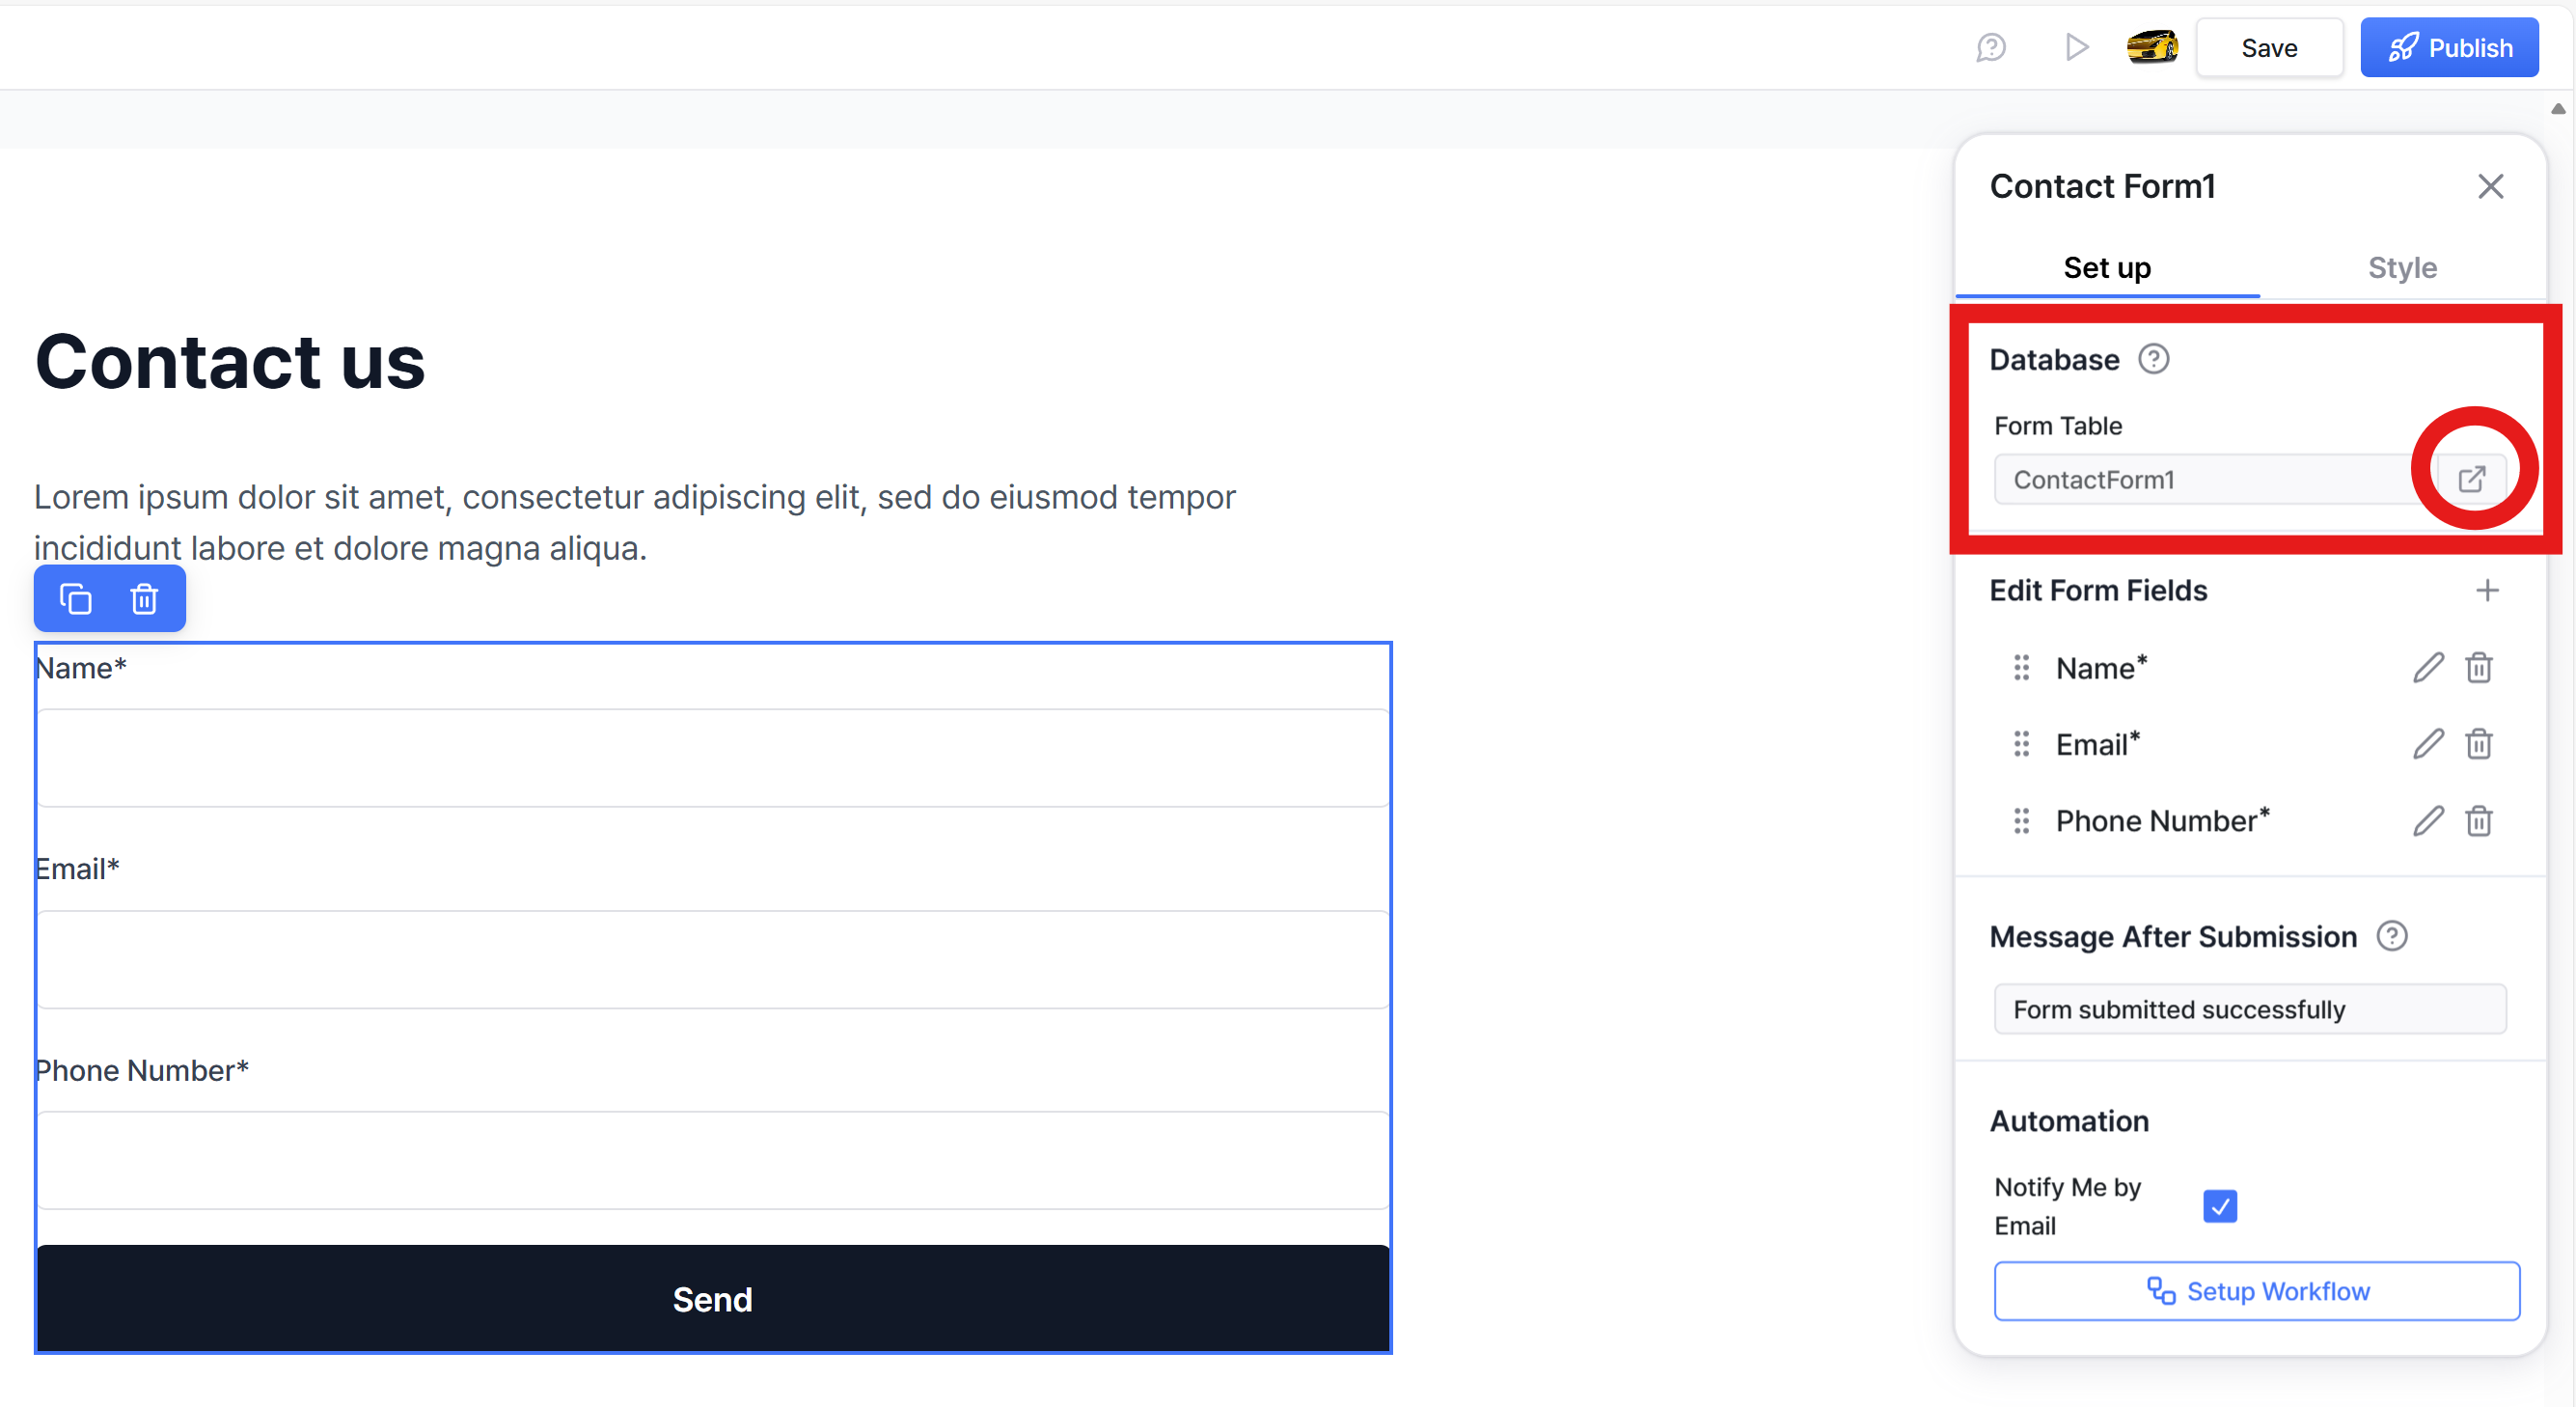
Task: Open the comments chat icon
Action: (x=1991, y=48)
